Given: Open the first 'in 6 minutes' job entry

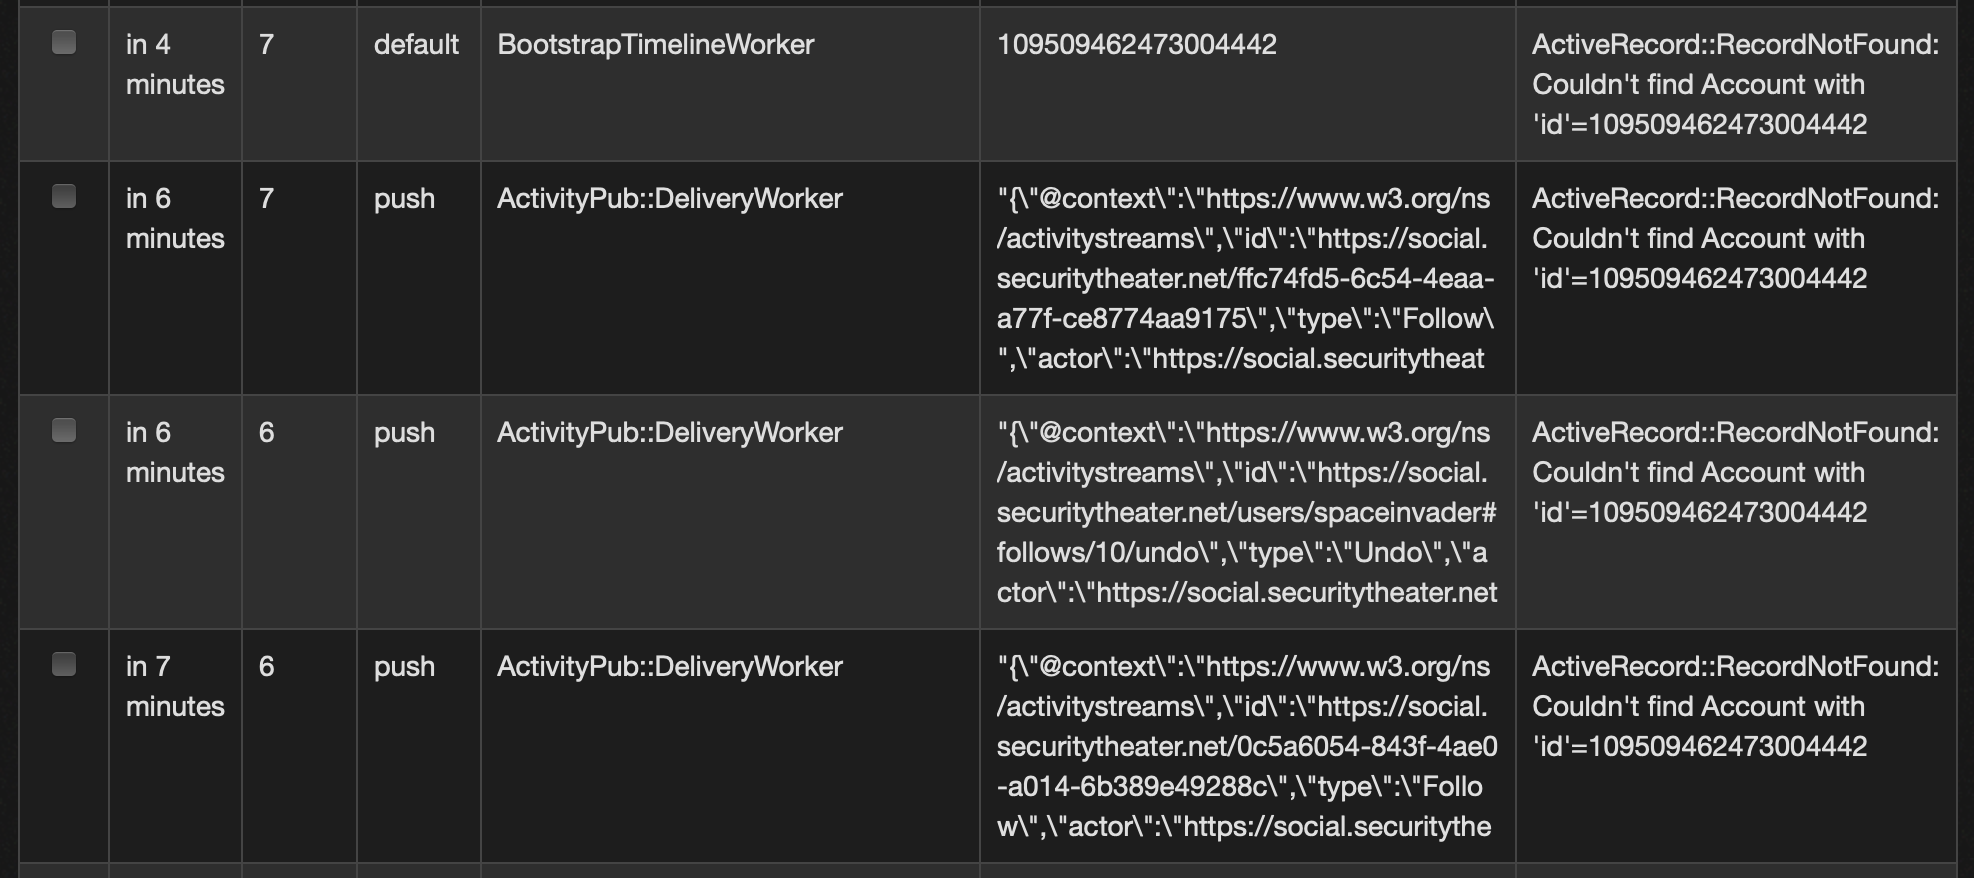Looking at the screenshot, I should [174, 218].
